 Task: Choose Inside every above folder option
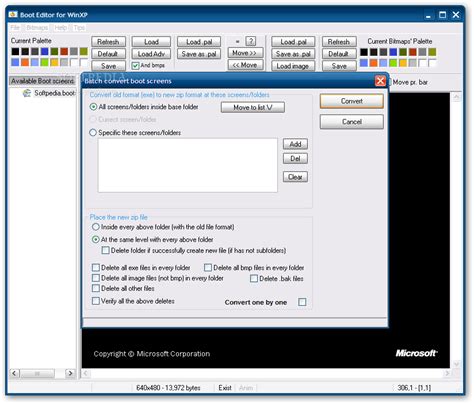pos(96,227)
